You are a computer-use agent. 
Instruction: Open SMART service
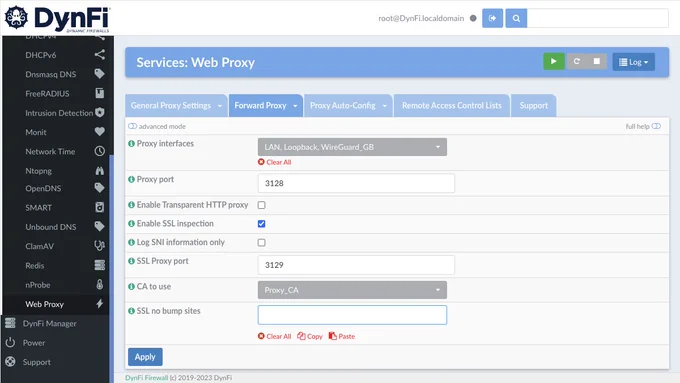click(x=38, y=208)
